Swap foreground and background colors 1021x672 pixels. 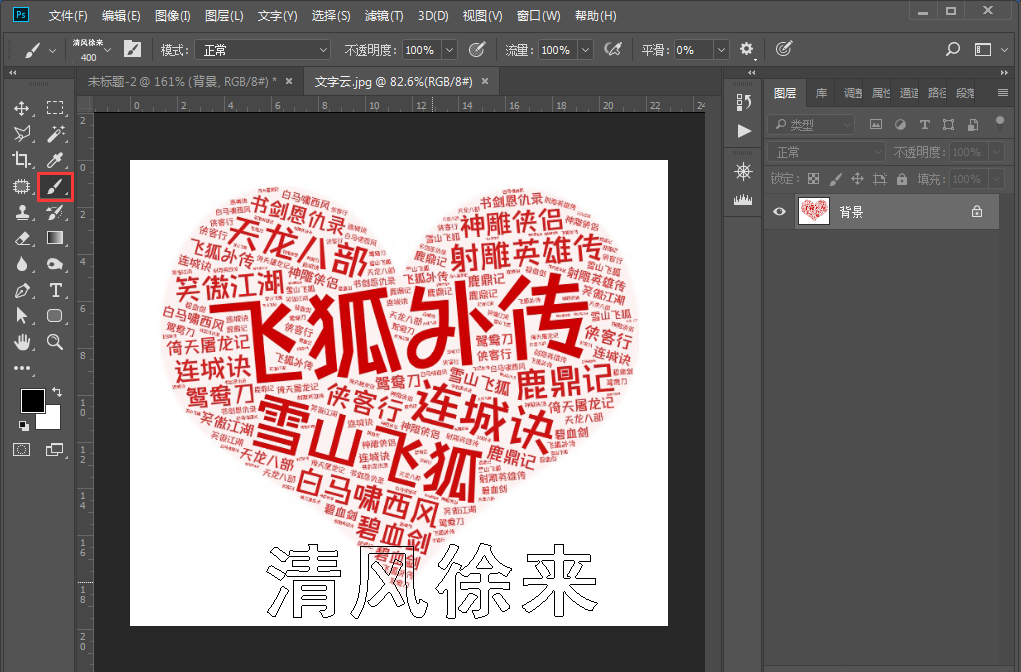57,391
